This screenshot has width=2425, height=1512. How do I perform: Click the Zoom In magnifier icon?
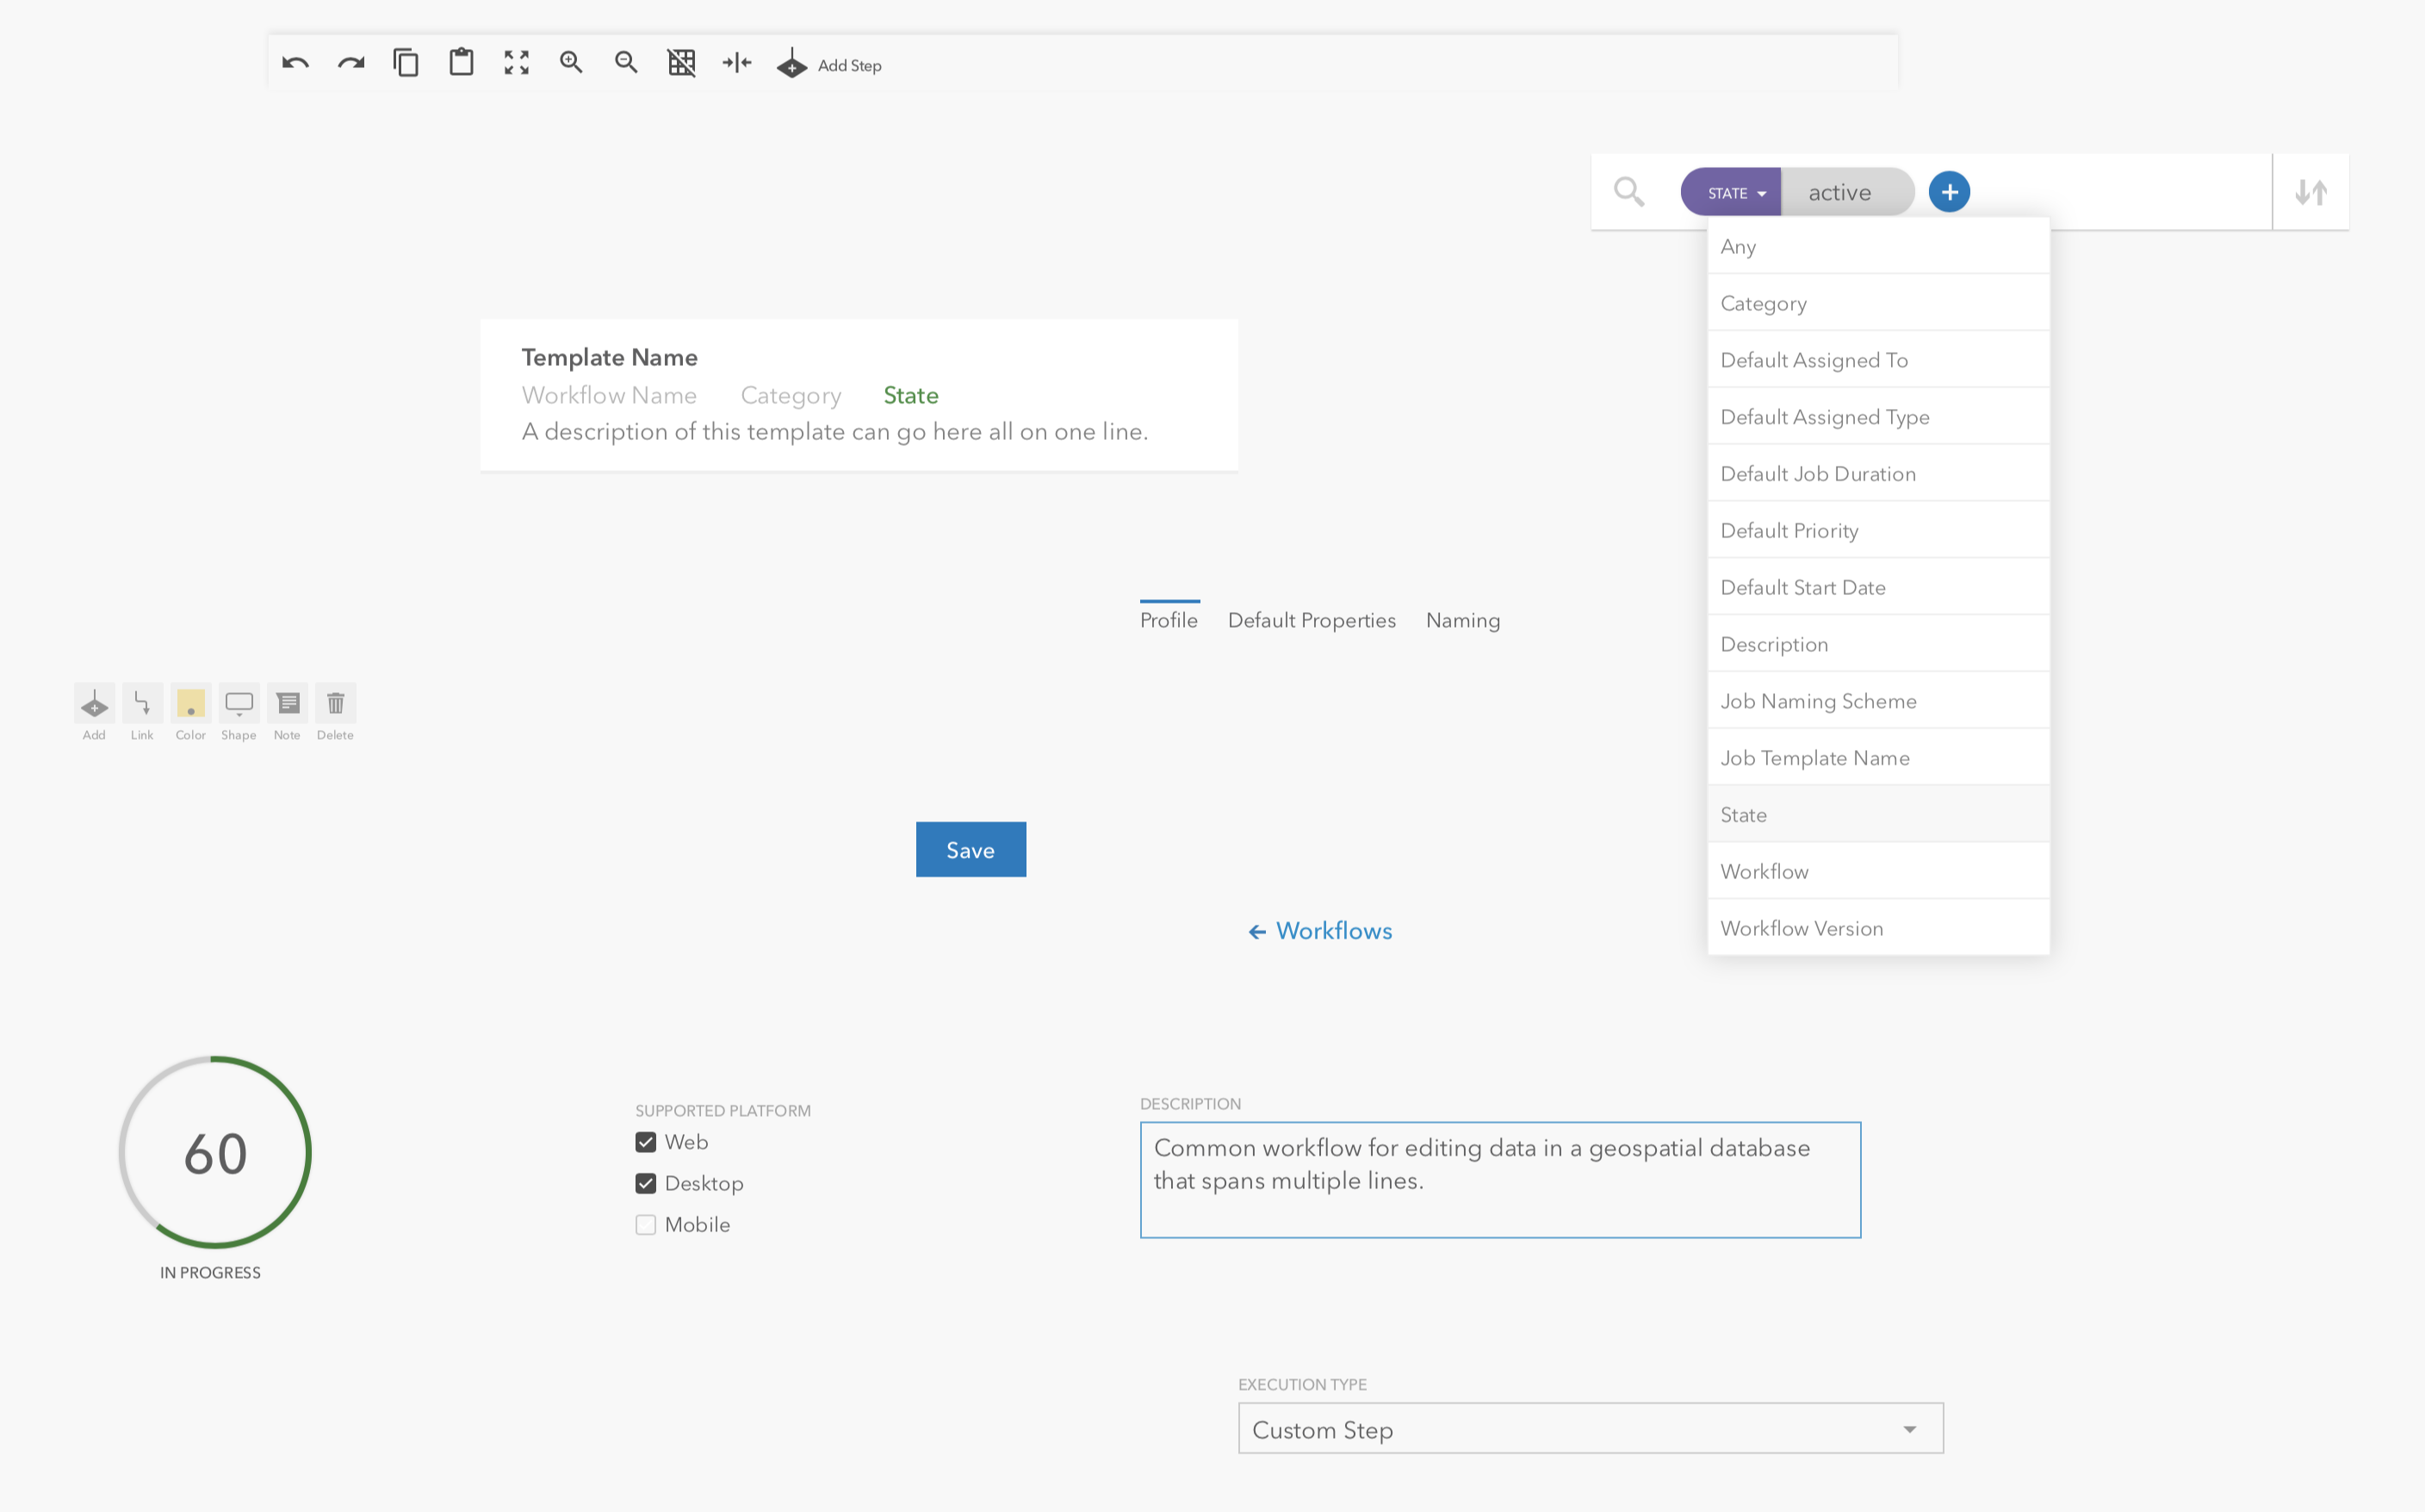coord(571,62)
